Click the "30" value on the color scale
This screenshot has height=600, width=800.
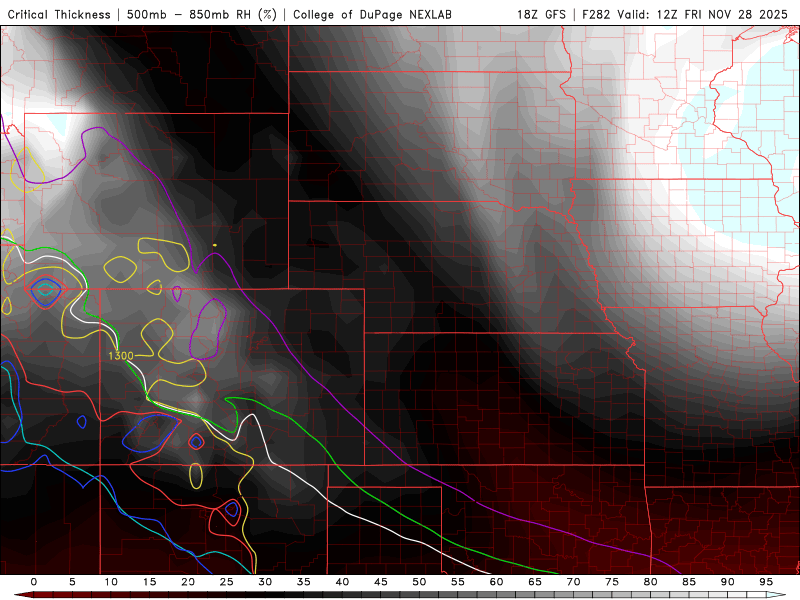[x=265, y=582]
